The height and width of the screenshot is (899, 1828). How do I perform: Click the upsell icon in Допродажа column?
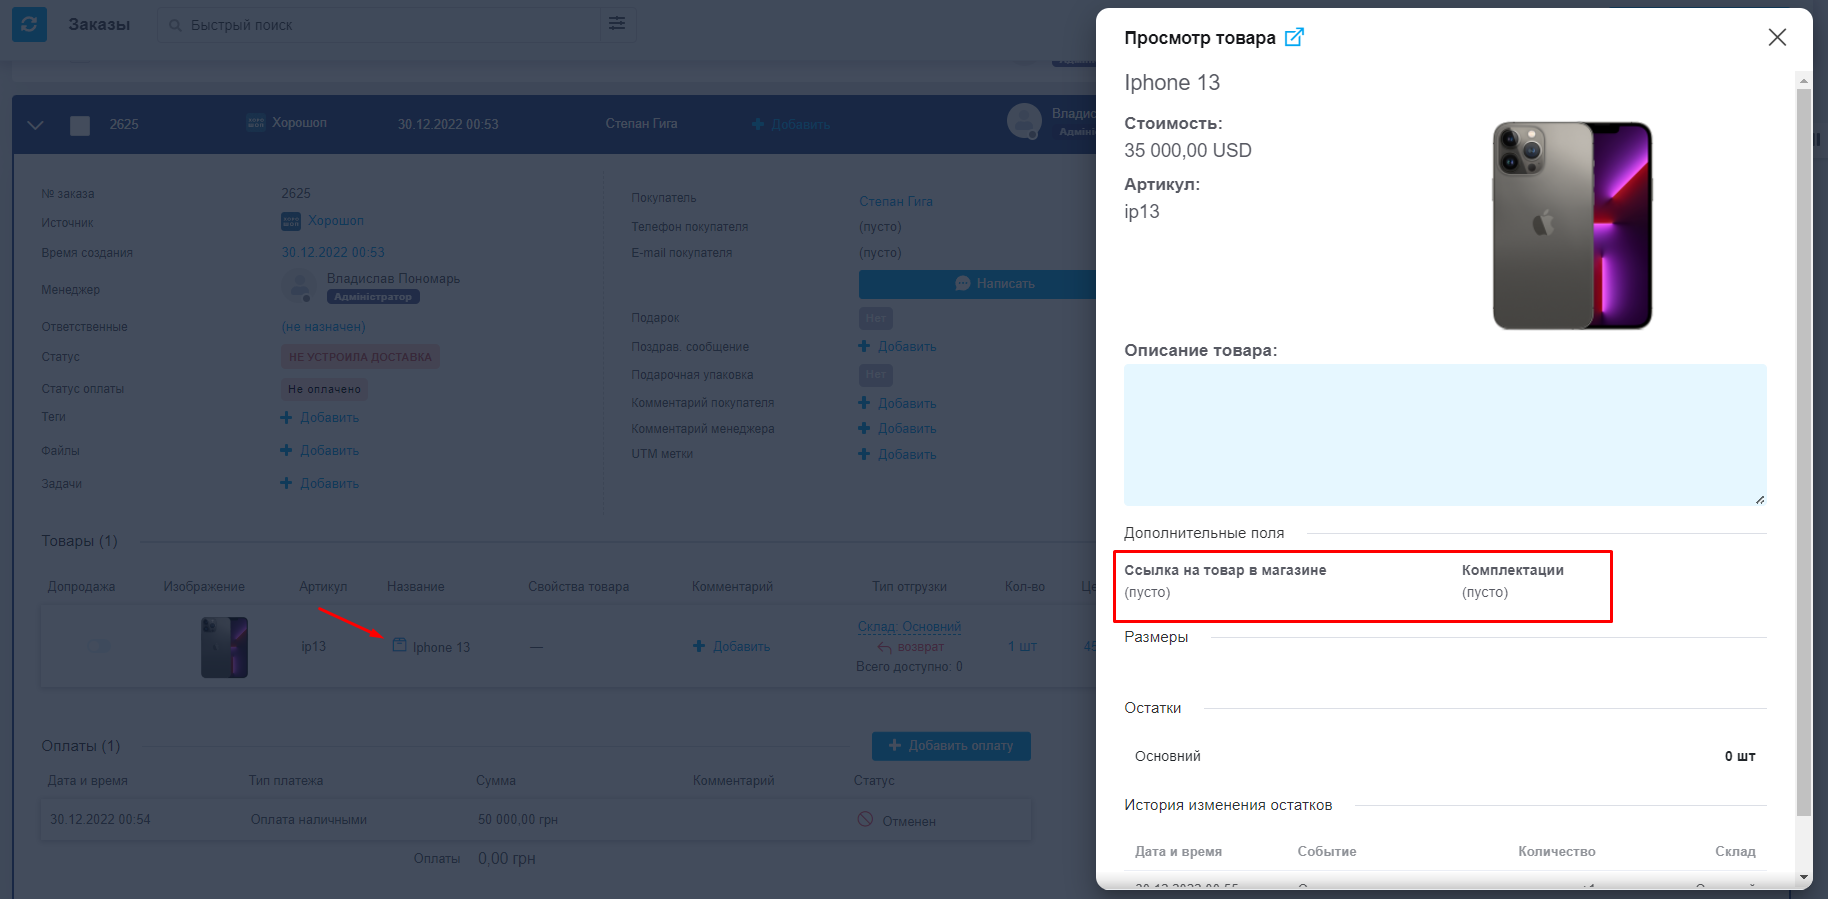[98, 646]
